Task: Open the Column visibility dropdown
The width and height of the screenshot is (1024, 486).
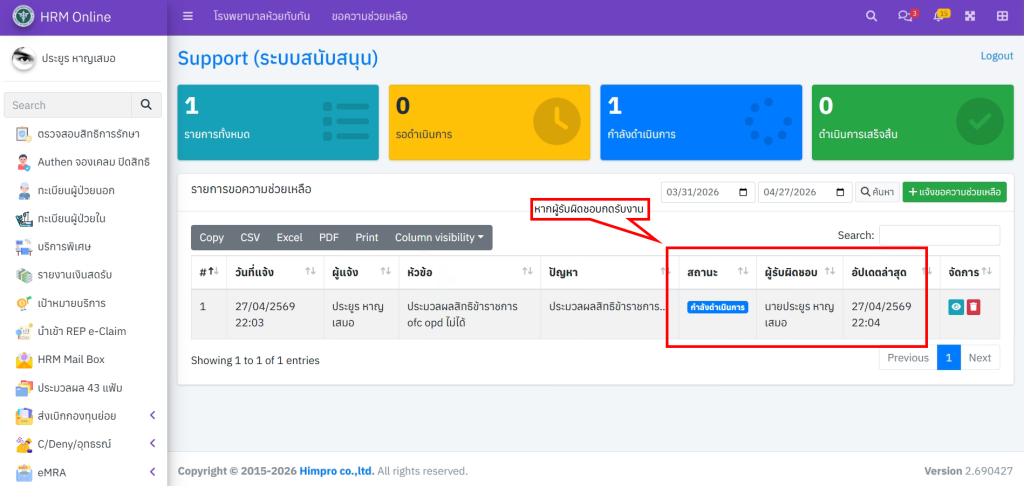Action: coord(441,238)
